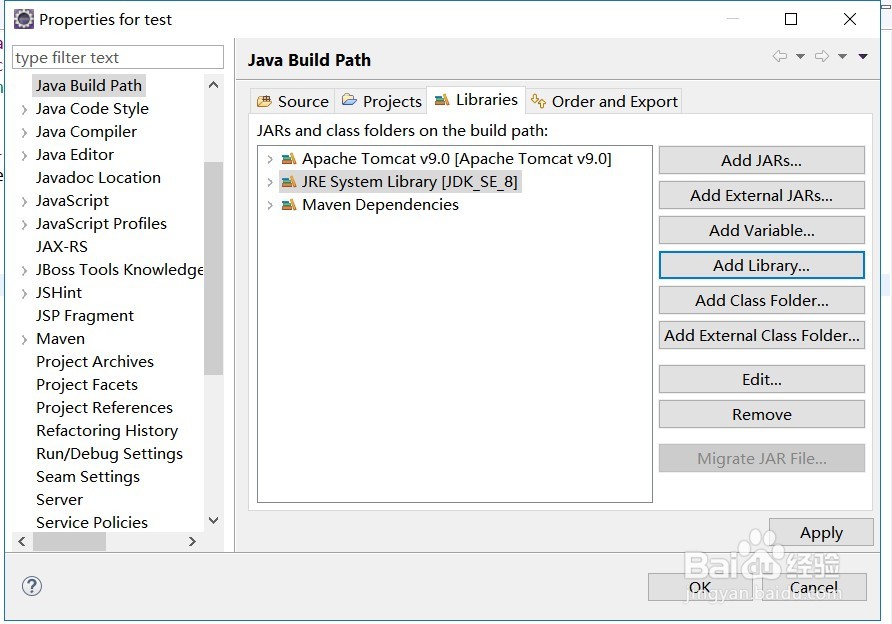Click the forward navigation arrow icon
The image size is (892, 624).
pyautogui.click(x=822, y=57)
